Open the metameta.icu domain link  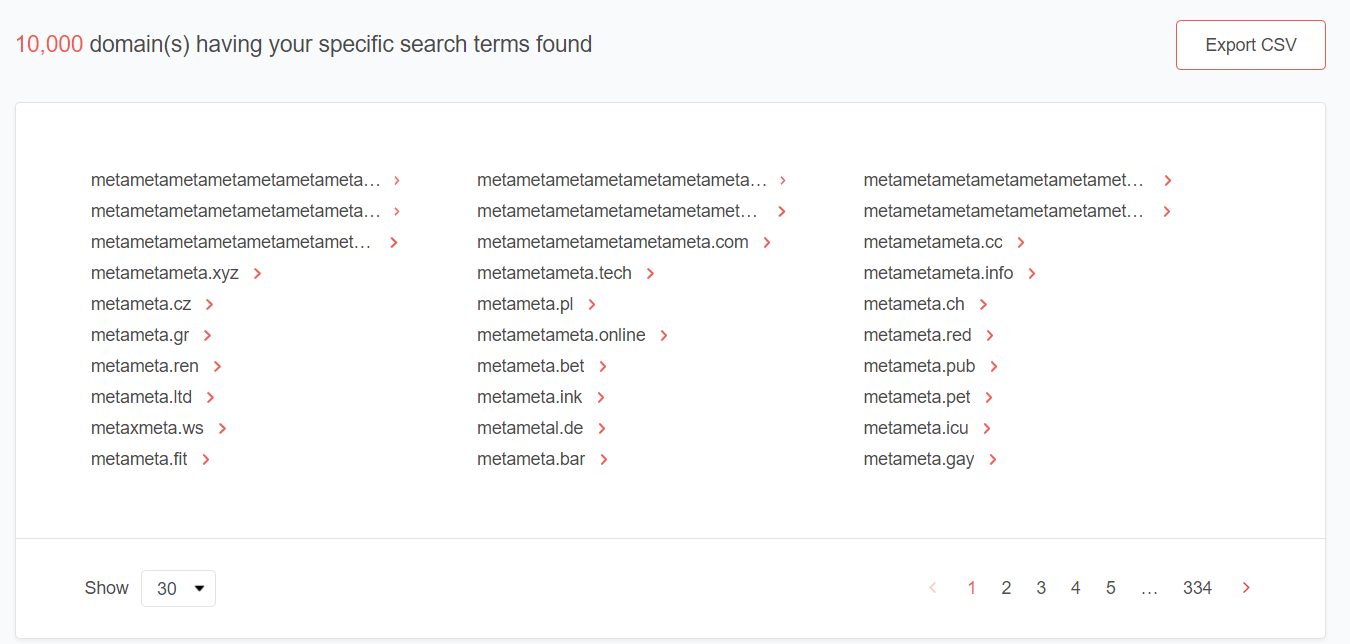click(916, 428)
